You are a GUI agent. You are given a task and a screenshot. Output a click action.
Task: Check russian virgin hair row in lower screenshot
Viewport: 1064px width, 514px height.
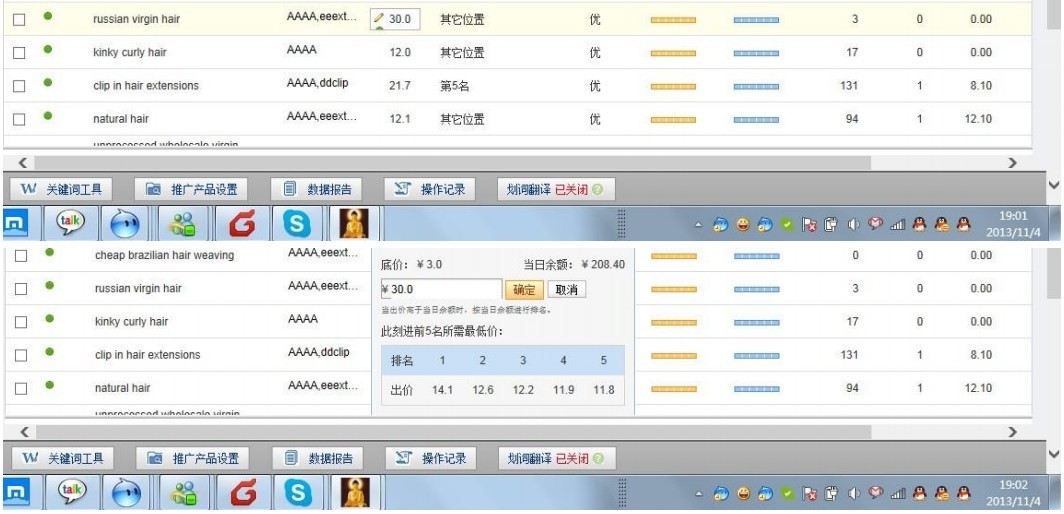(x=21, y=289)
